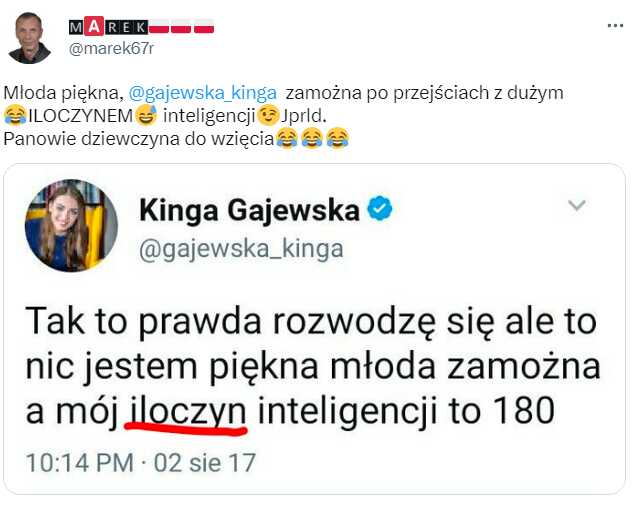Screen dimensions: 637x509
Task: Expand the quoted tweet chevron dropdown
Action: pyautogui.click(x=577, y=206)
